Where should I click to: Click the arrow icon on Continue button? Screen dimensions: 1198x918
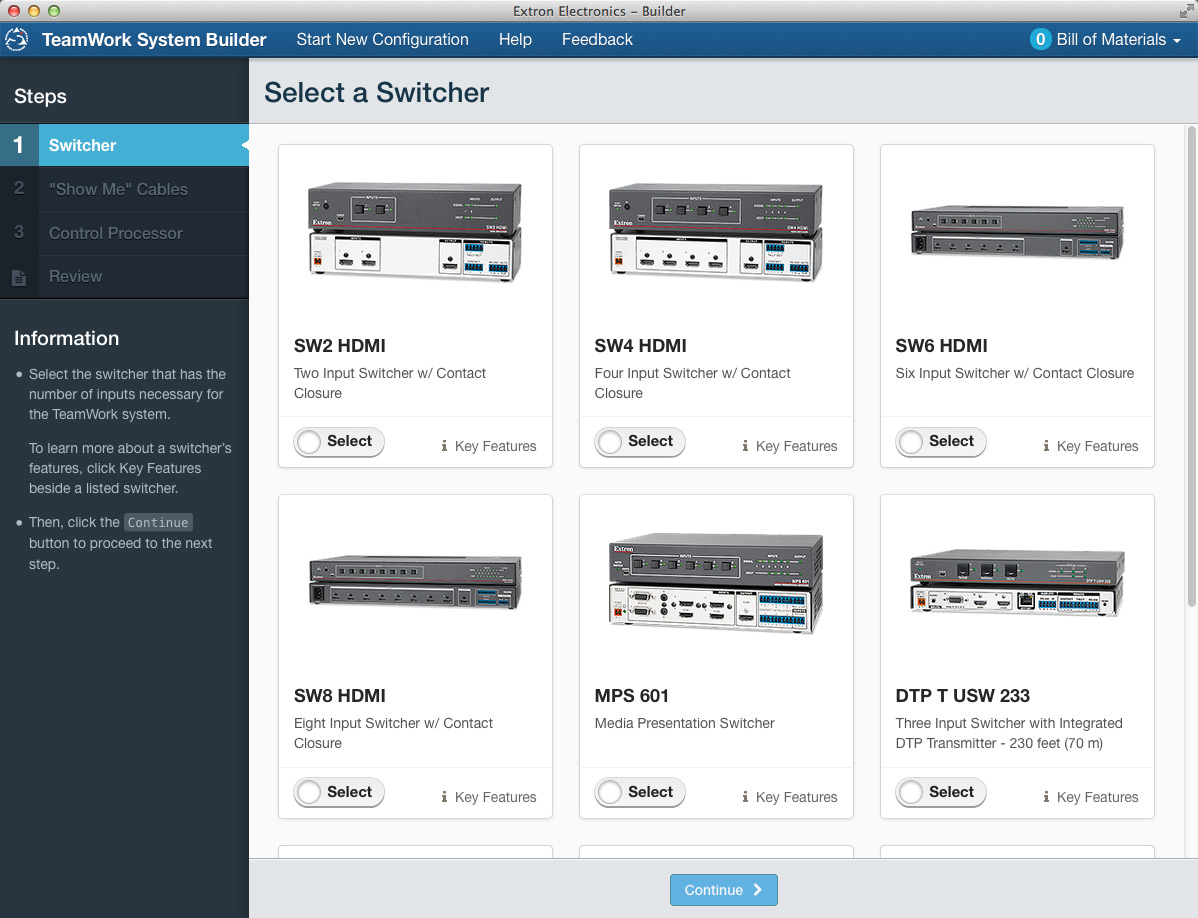point(757,890)
